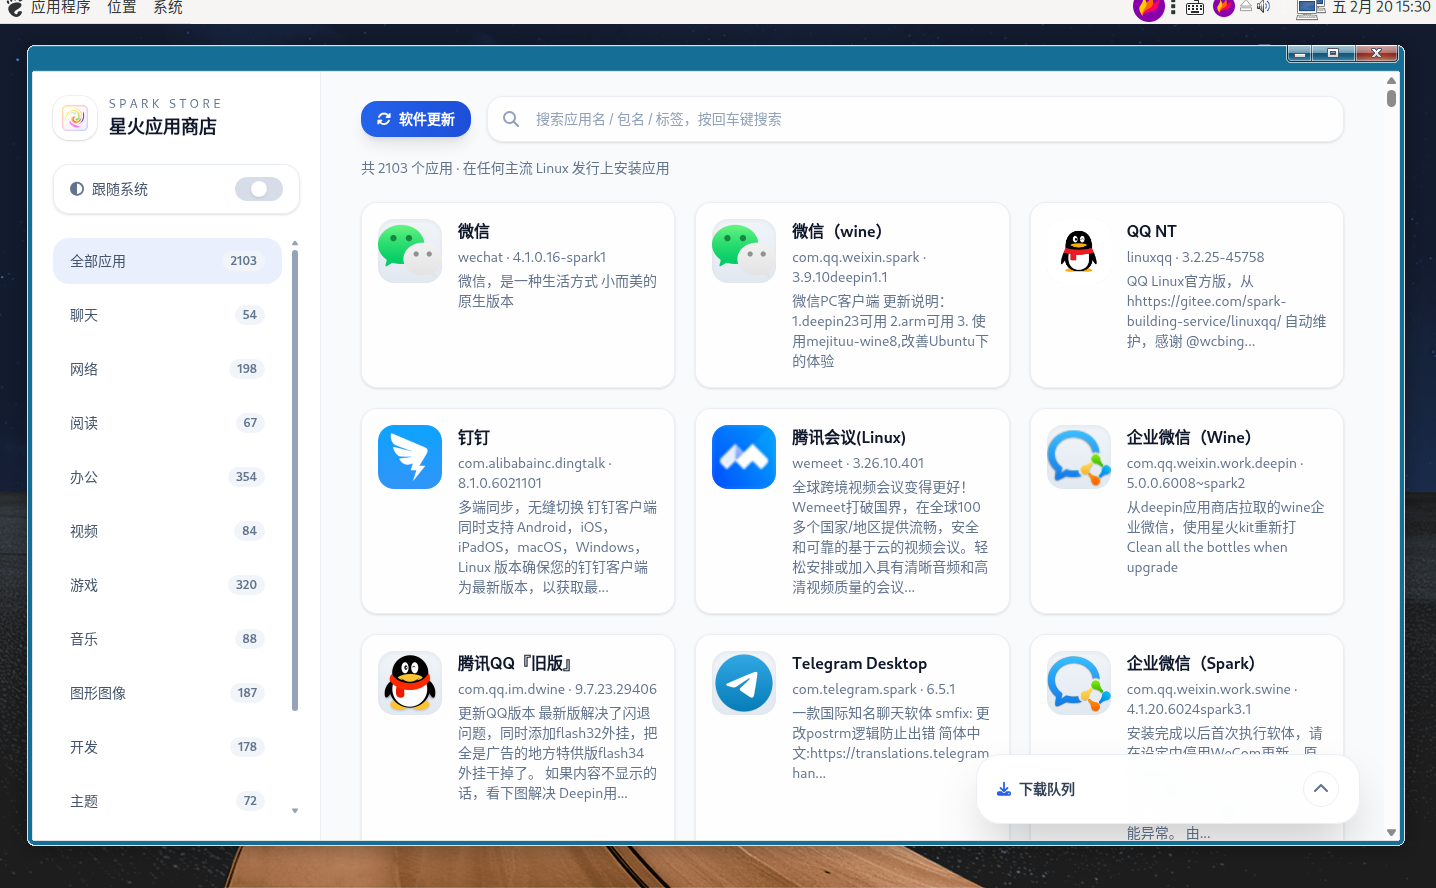Click the category list's down scroll arrow

(x=295, y=811)
